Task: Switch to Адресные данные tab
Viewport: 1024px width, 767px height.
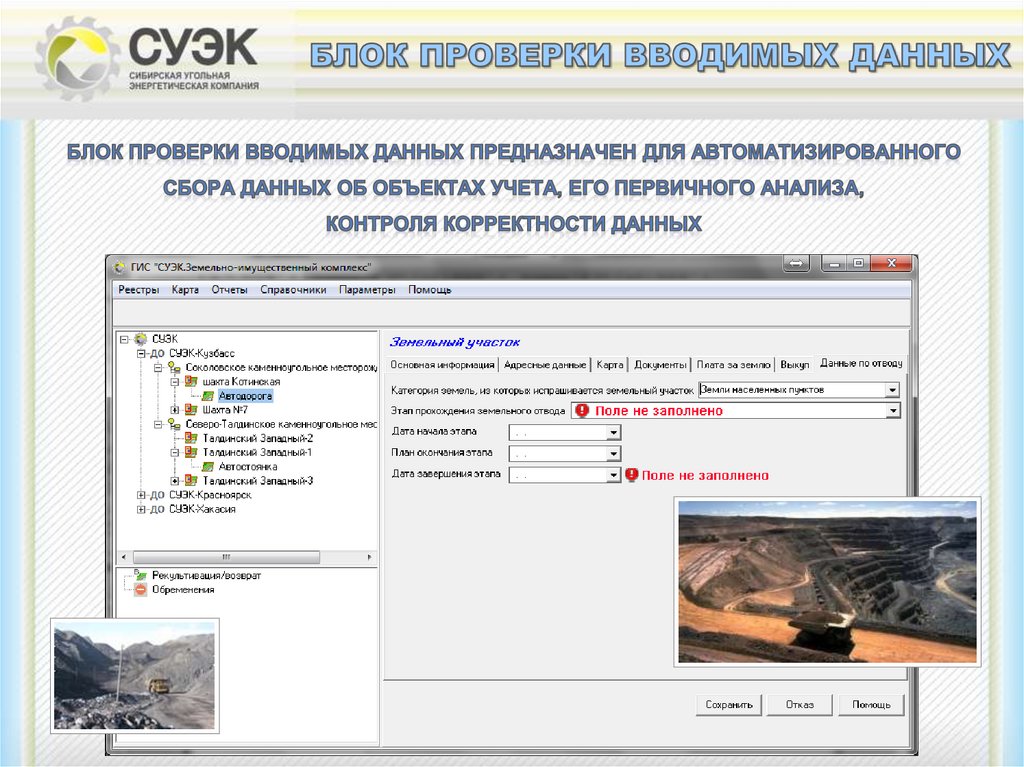Action: (545, 365)
